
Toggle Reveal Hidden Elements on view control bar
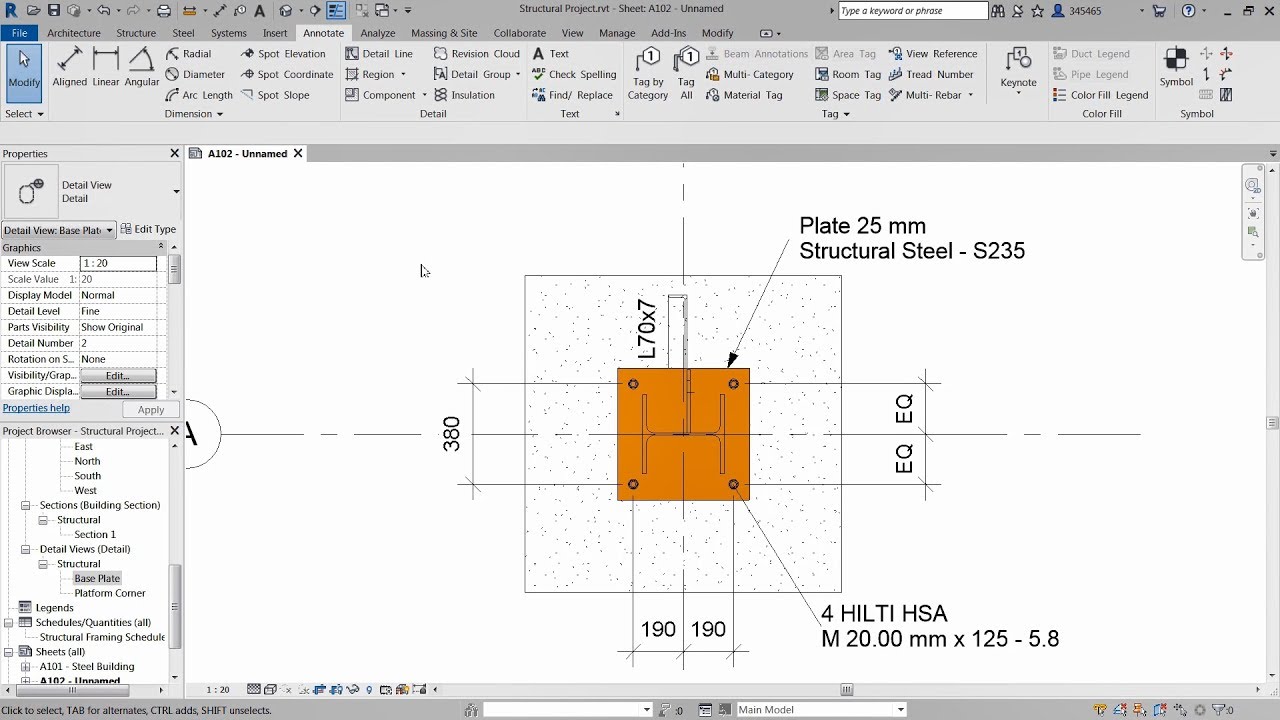(369, 689)
